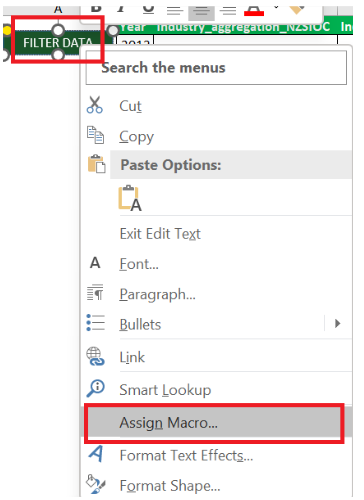
Task: Open the font color dropdown arrow
Action: (x=276, y=7)
